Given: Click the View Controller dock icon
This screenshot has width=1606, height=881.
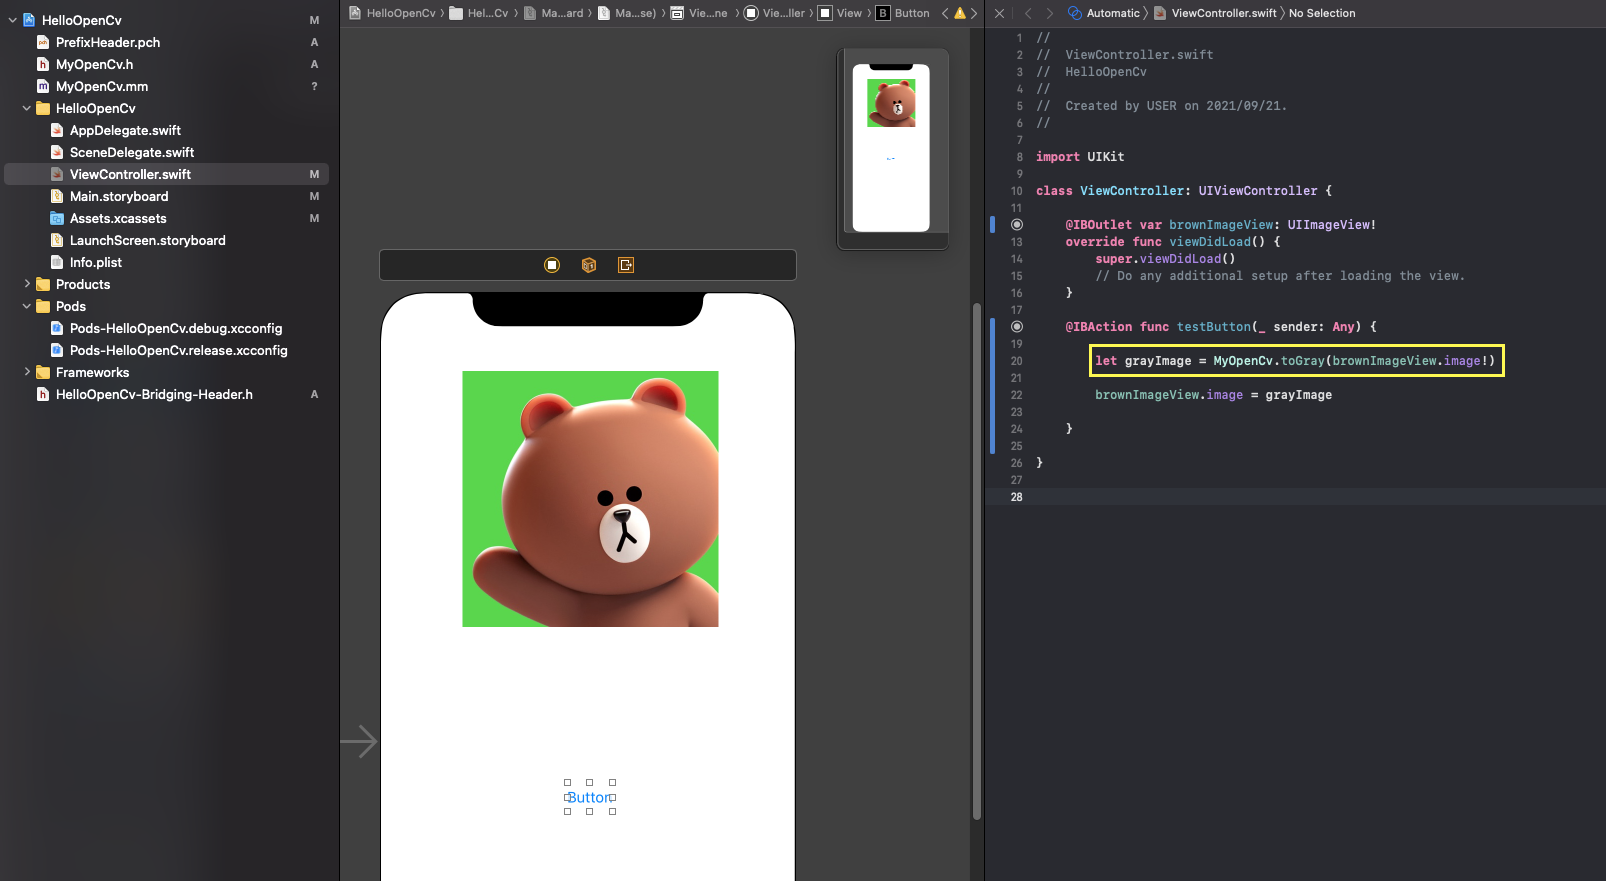Looking at the screenshot, I should coord(552,265).
